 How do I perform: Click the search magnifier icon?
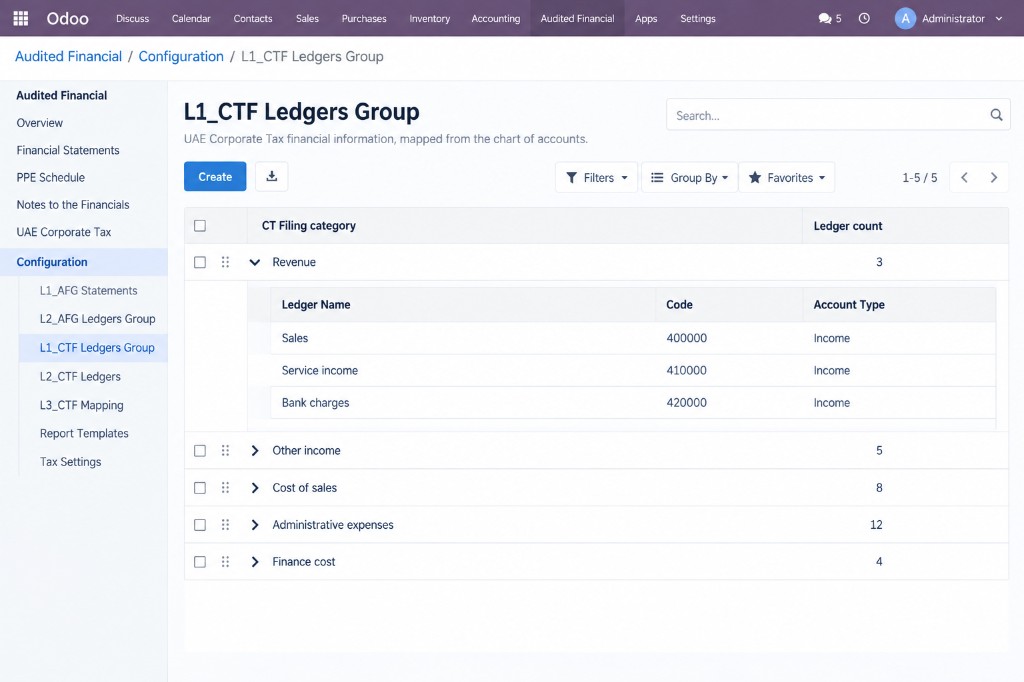pos(996,115)
